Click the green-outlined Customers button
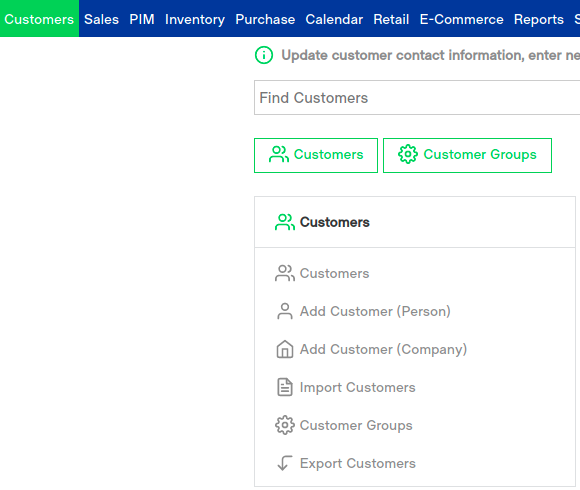The height and width of the screenshot is (490, 580). click(x=316, y=155)
